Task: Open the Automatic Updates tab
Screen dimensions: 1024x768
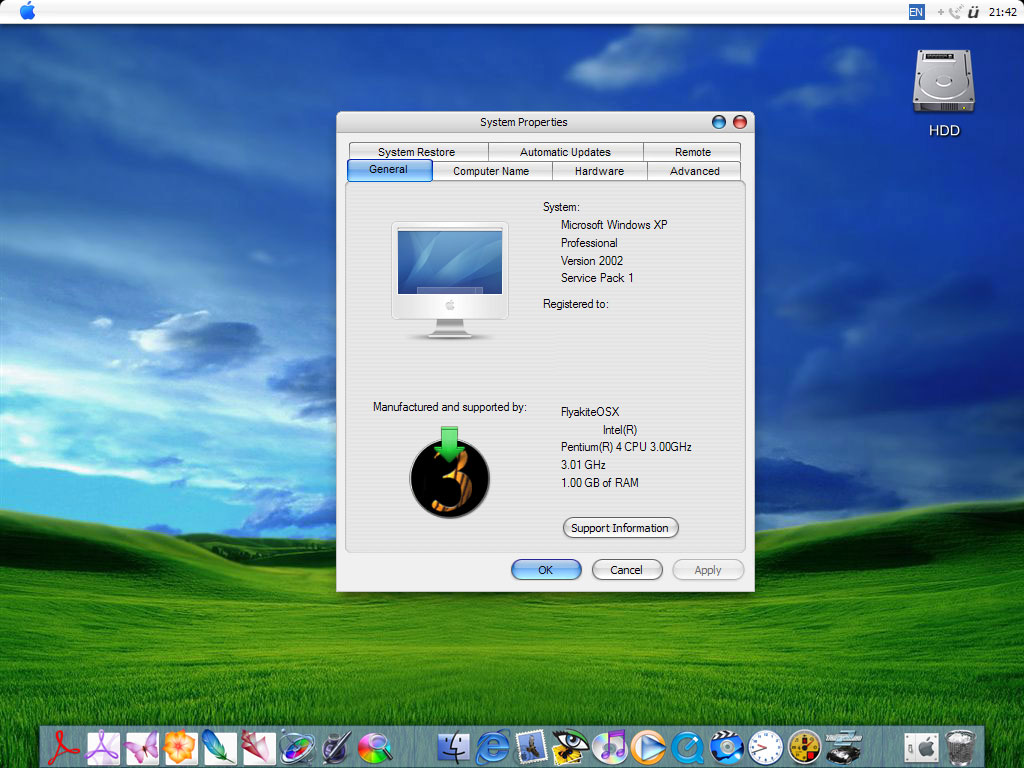Action: pos(566,152)
